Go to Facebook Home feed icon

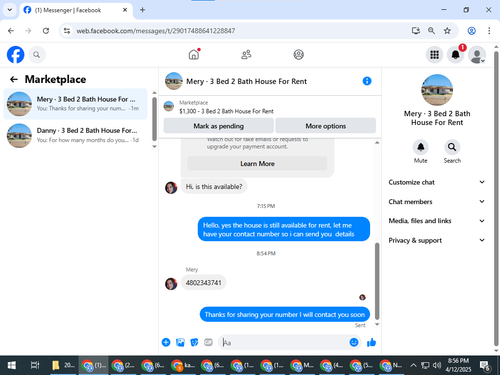click(x=194, y=54)
